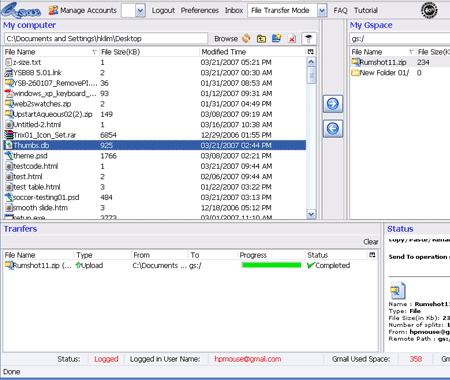Viewport: 450px width, 380px height.
Task: Click the Gspace path field gs:/
Action: point(399,39)
